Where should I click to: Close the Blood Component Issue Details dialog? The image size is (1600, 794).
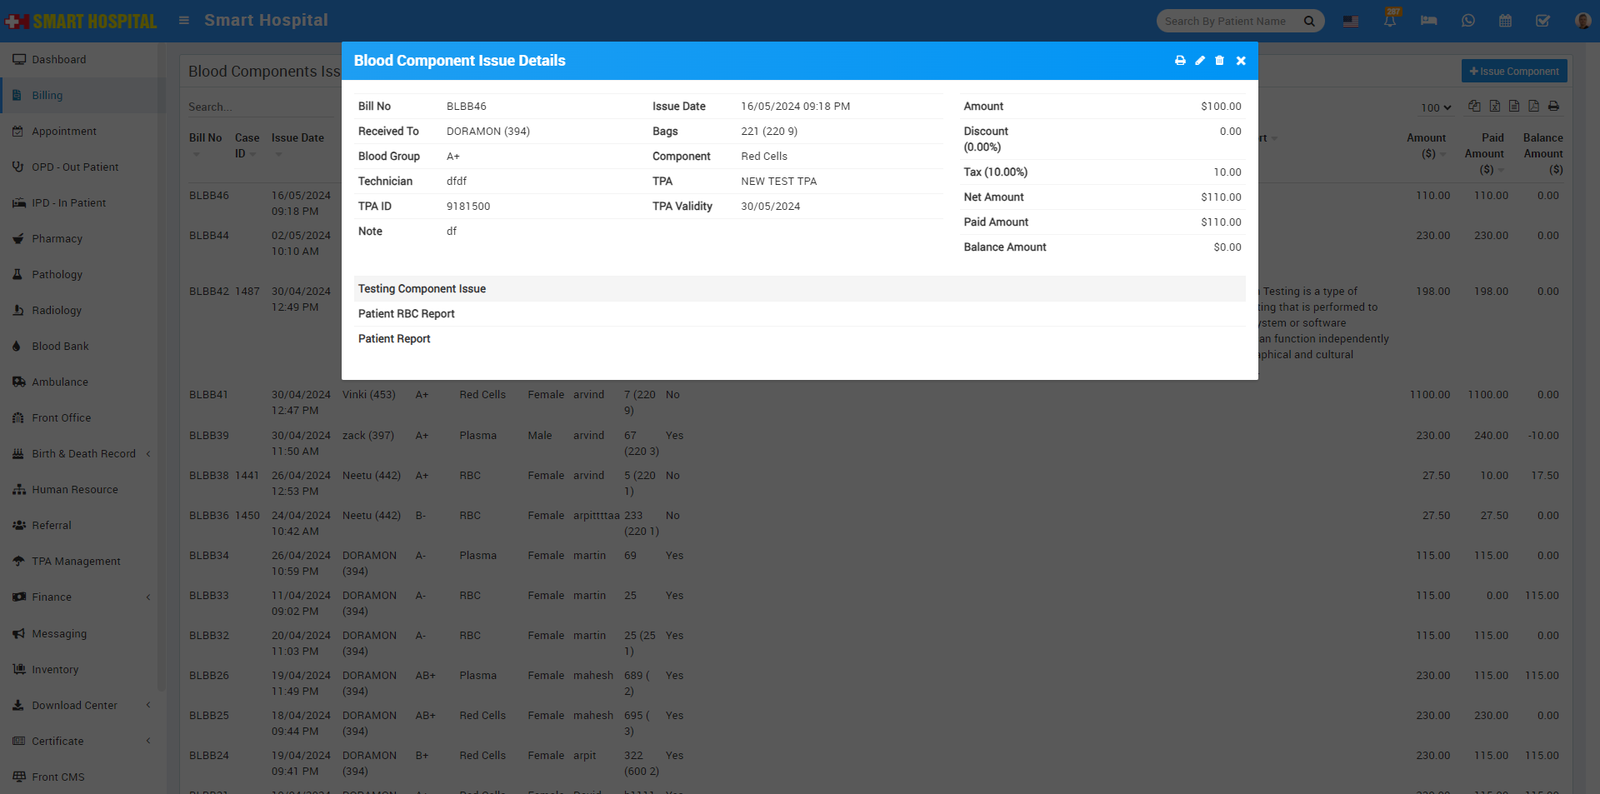(1241, 61)
